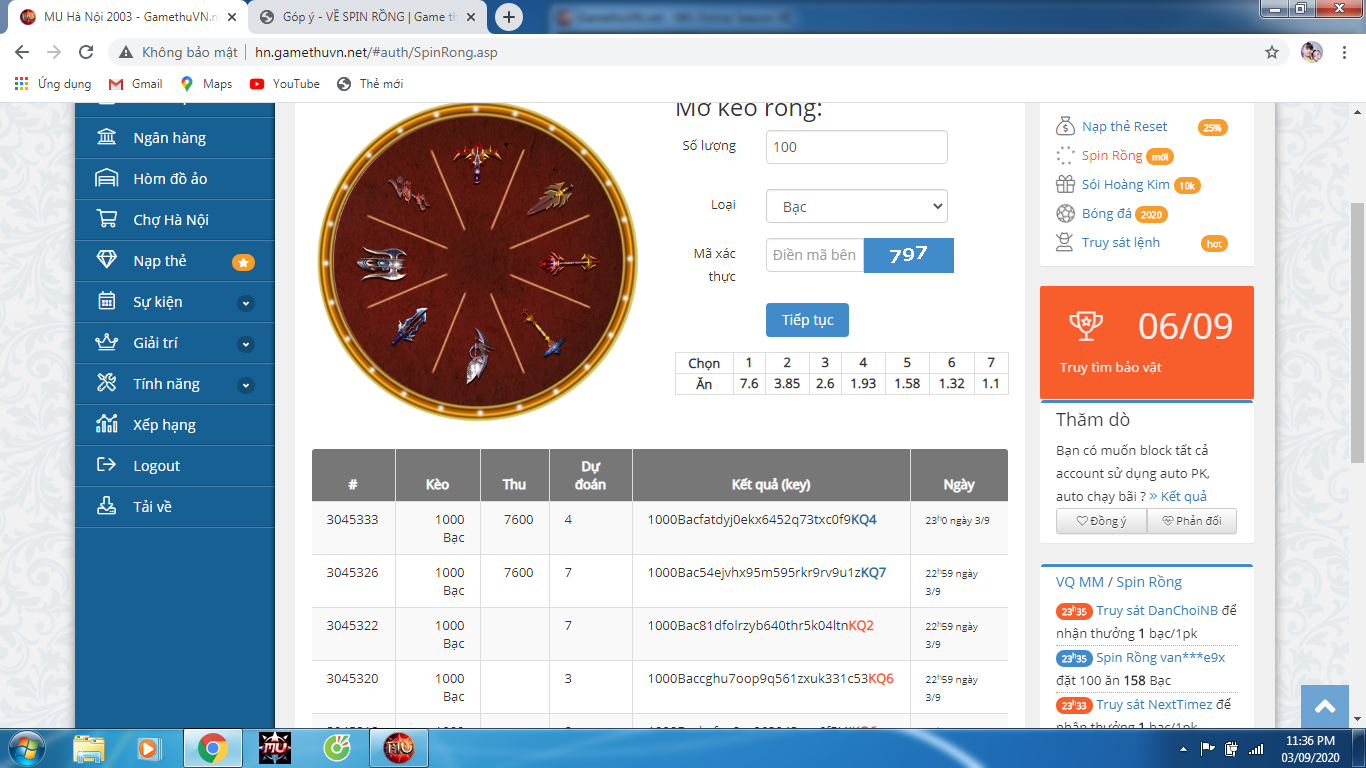The width and height of the screenshot is (1366, 768).
Task: Vote Phản đối in the poll
Action: [x=1191, y=521]
